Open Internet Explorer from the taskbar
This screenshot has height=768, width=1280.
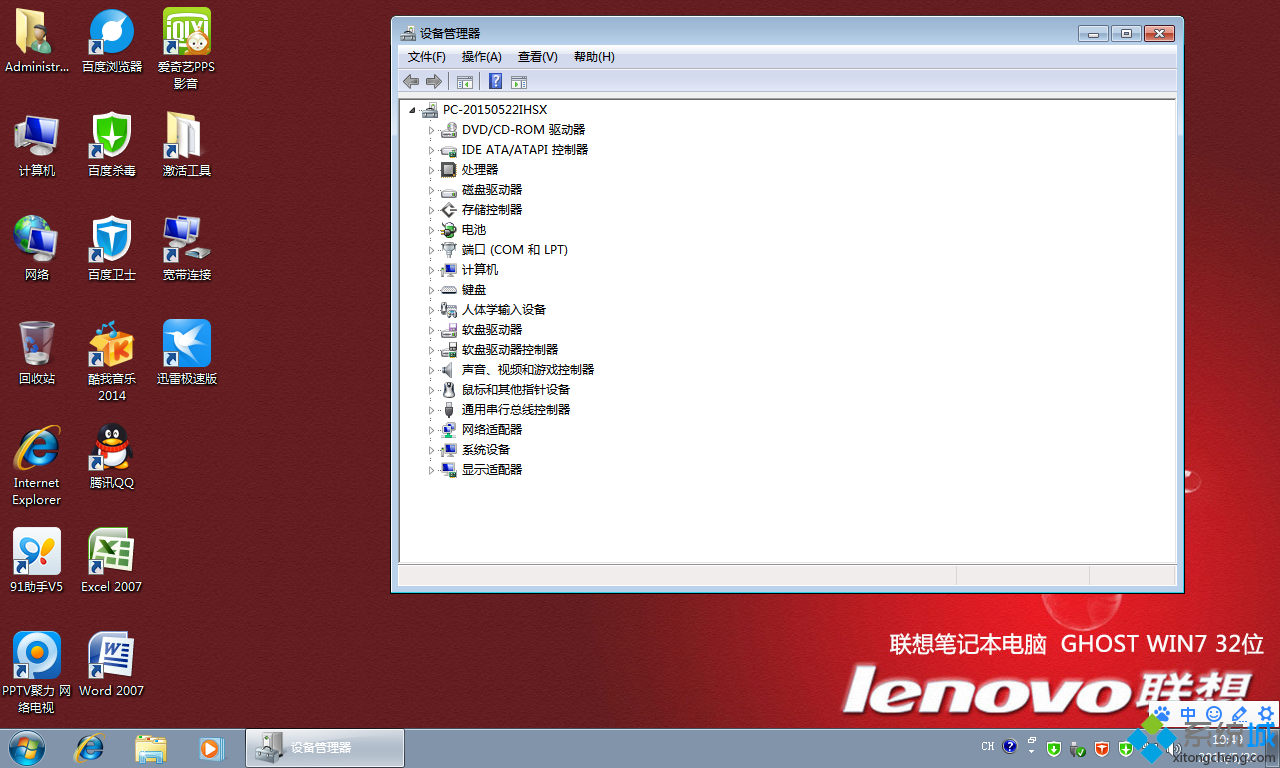click(x=89, y=748)
